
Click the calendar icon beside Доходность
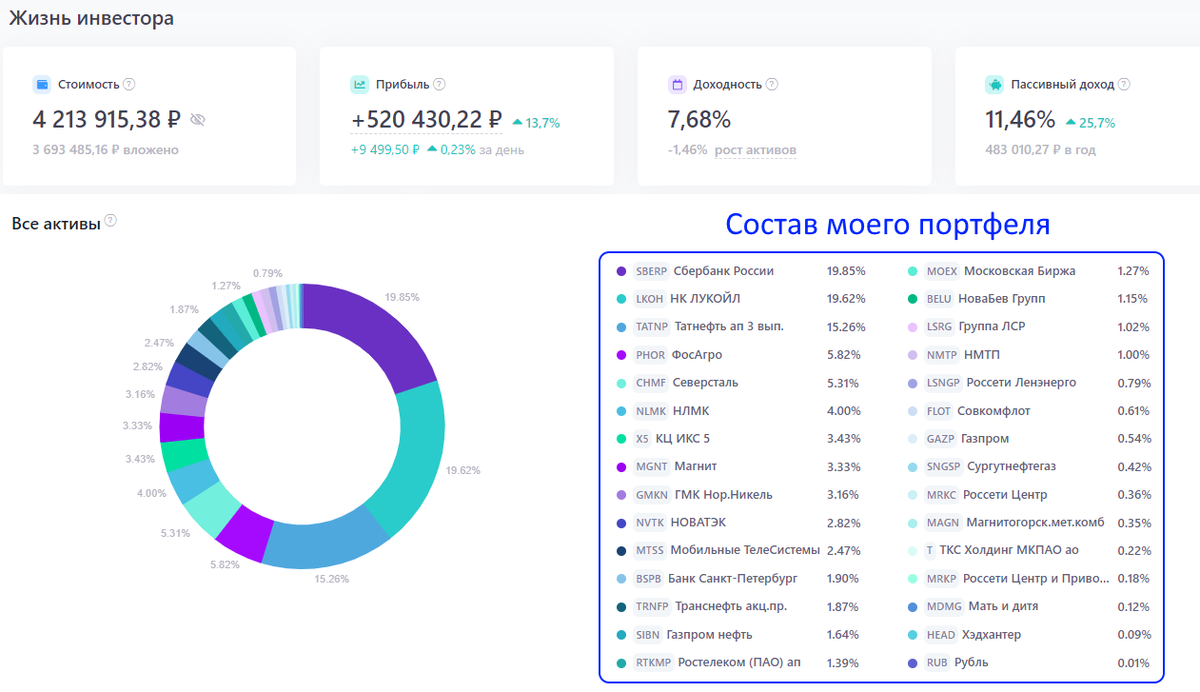coord(676,85)
